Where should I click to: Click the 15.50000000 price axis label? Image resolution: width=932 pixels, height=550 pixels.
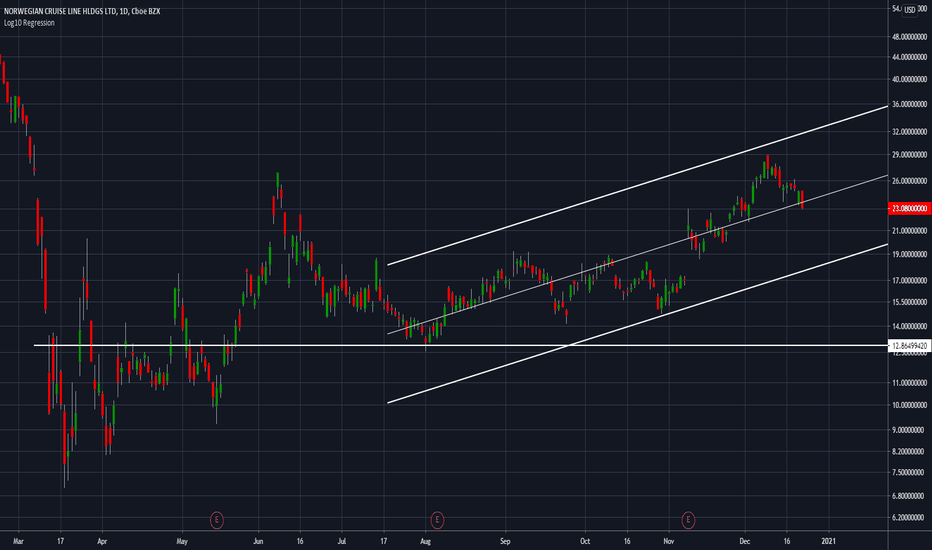pos(909,302)
